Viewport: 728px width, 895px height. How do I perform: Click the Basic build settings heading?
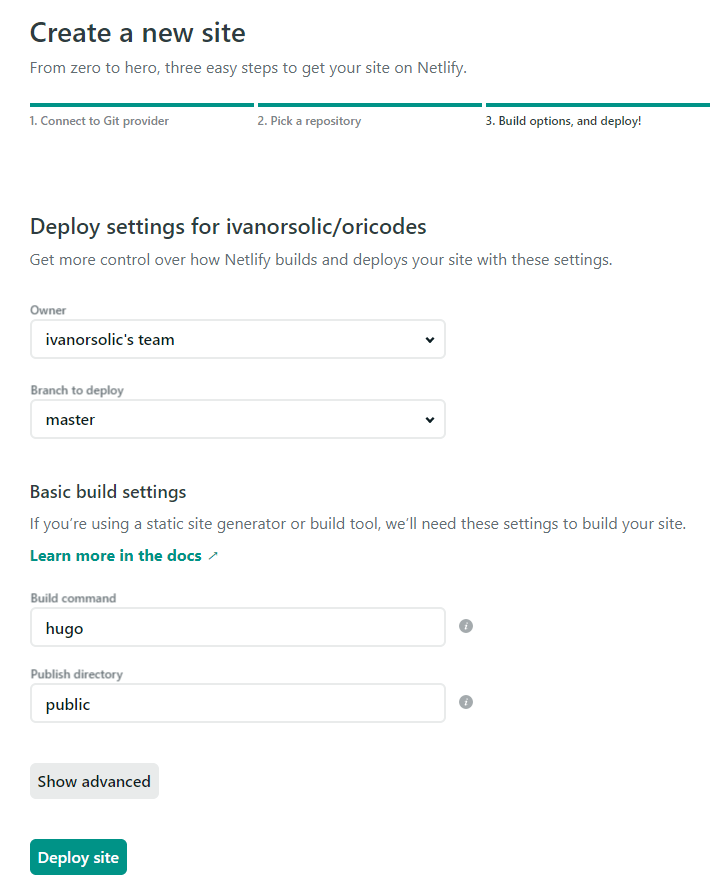[x=108, y=492]
